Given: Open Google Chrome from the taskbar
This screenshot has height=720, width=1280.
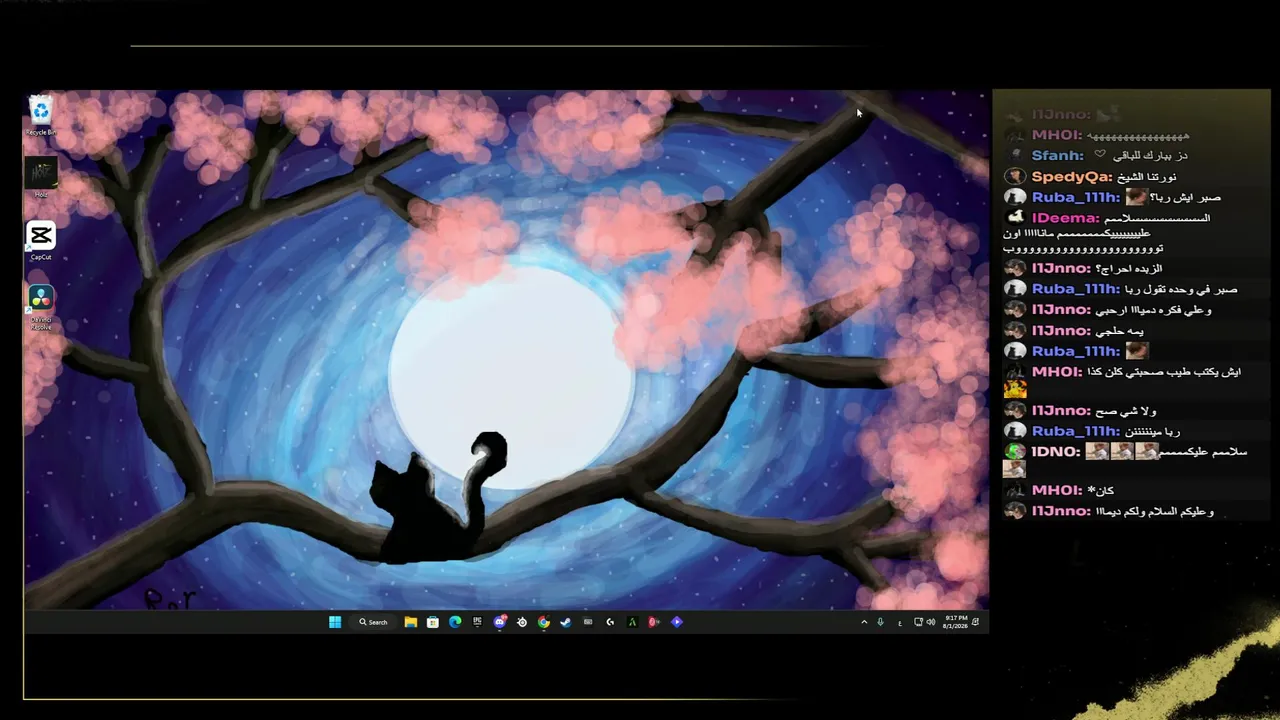Looking at the screenshot, I should [x=543, y=622].
